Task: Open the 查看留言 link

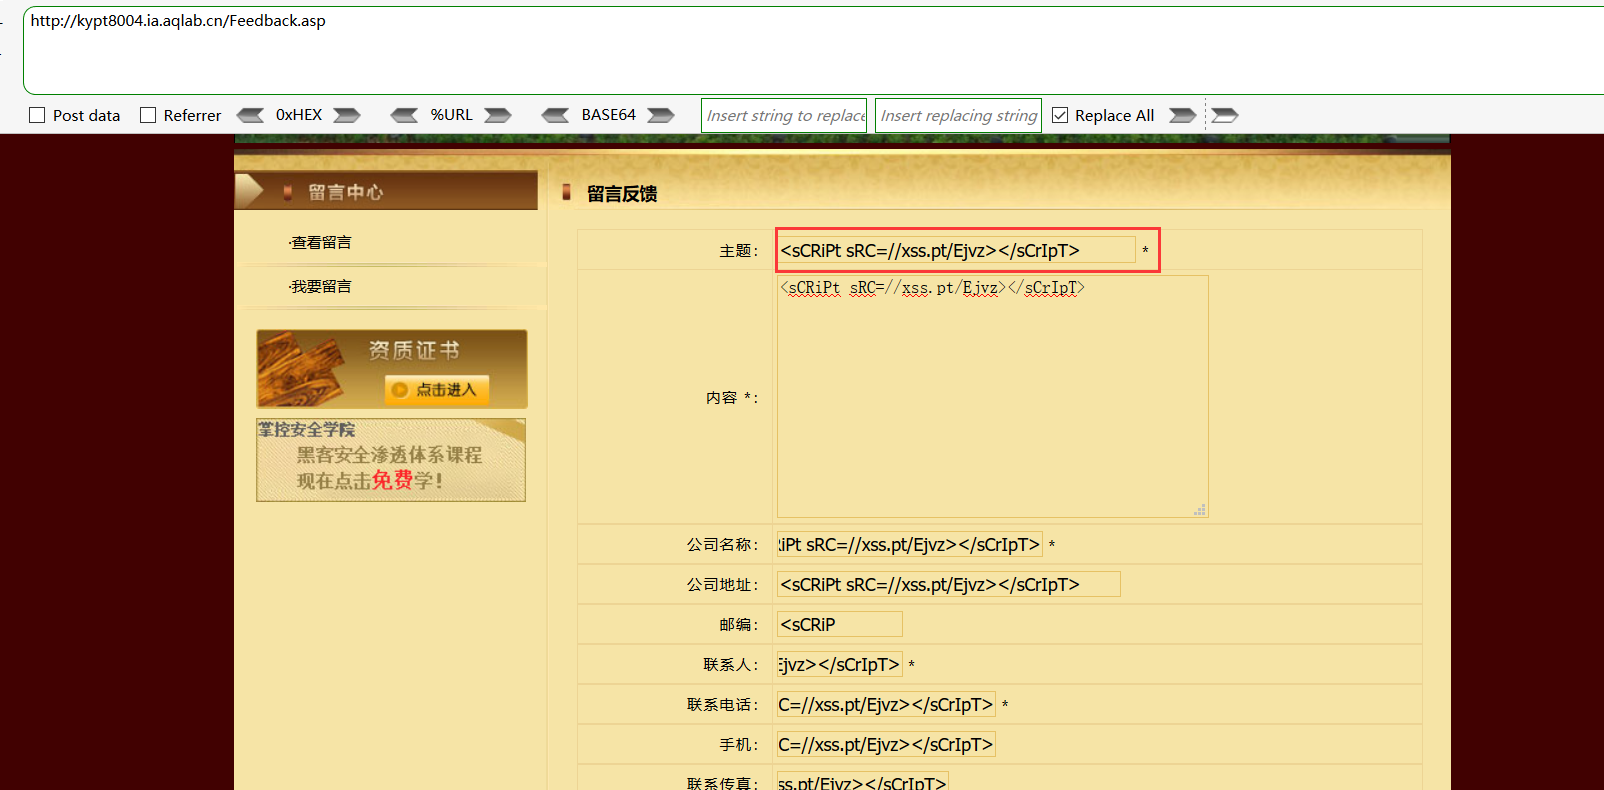Action: (x=321, y=243)
